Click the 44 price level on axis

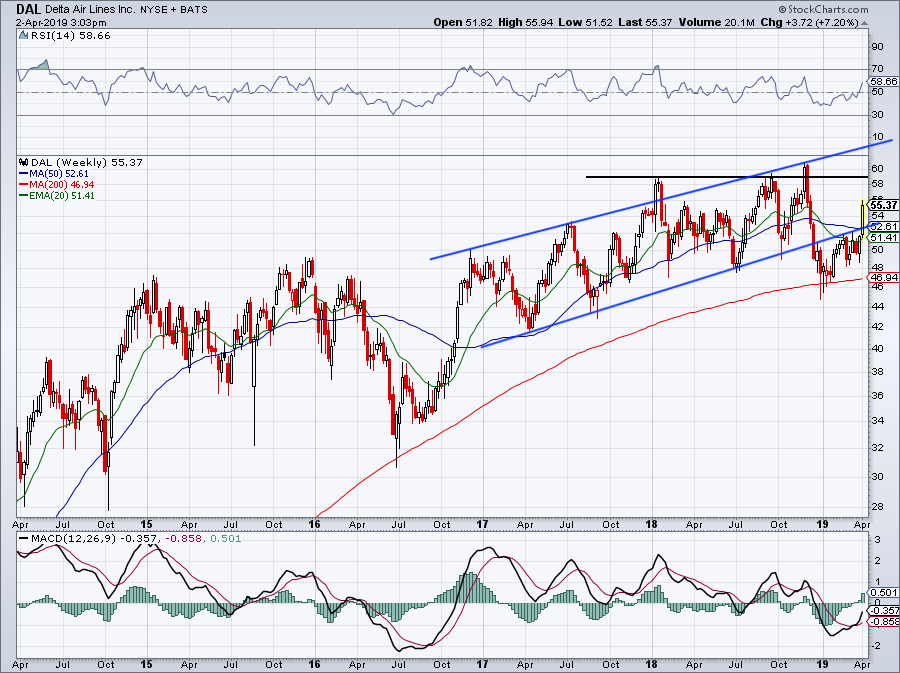pyautogui.click(x=878, y=306)
